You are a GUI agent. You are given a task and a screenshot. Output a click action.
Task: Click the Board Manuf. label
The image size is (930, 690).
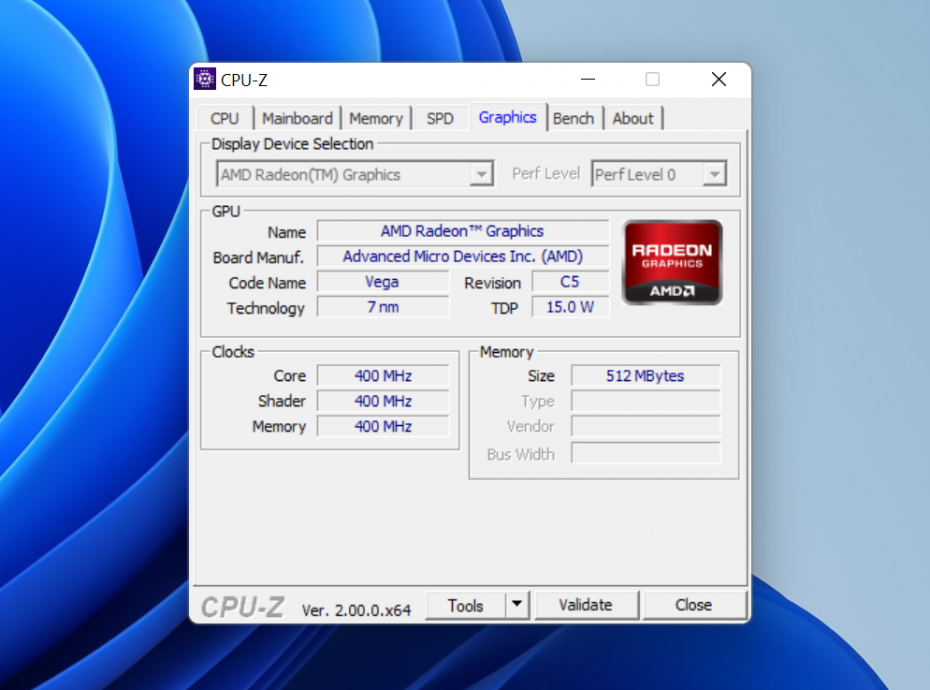coord(258,257)
